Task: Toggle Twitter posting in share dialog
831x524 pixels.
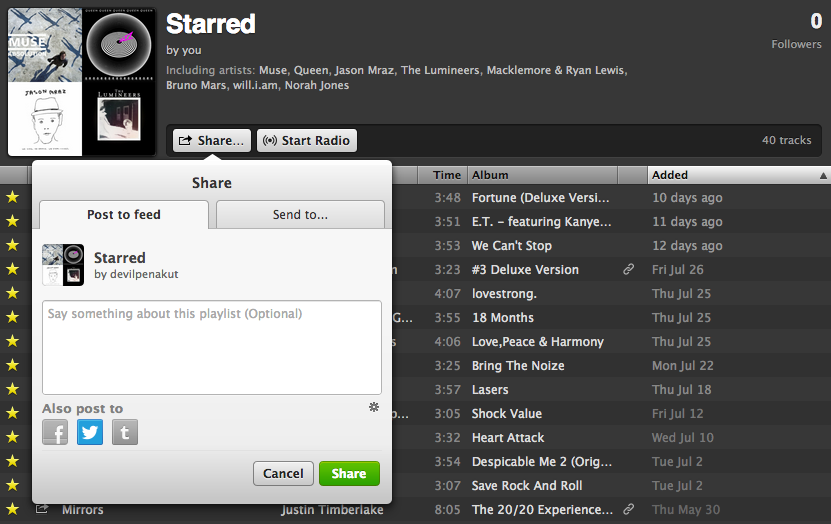Action: [x=90, y=432]
